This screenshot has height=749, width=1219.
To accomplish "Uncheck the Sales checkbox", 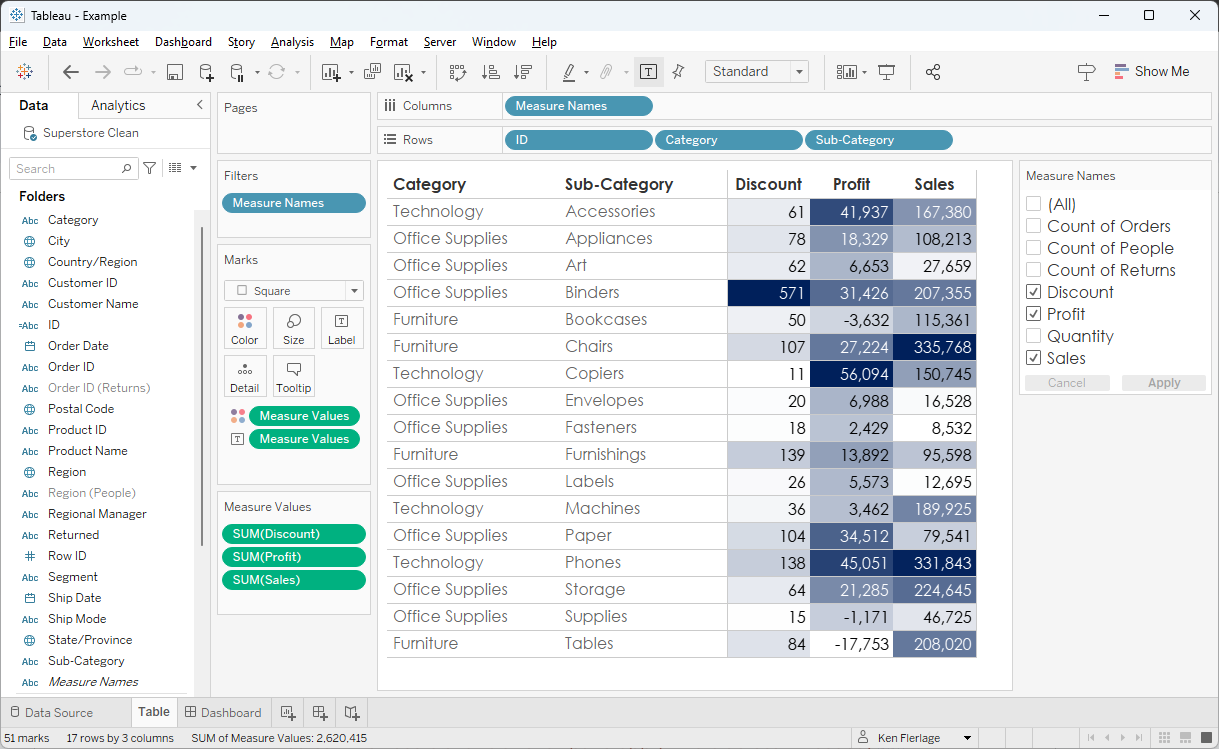I will [x=1034, y=358].
